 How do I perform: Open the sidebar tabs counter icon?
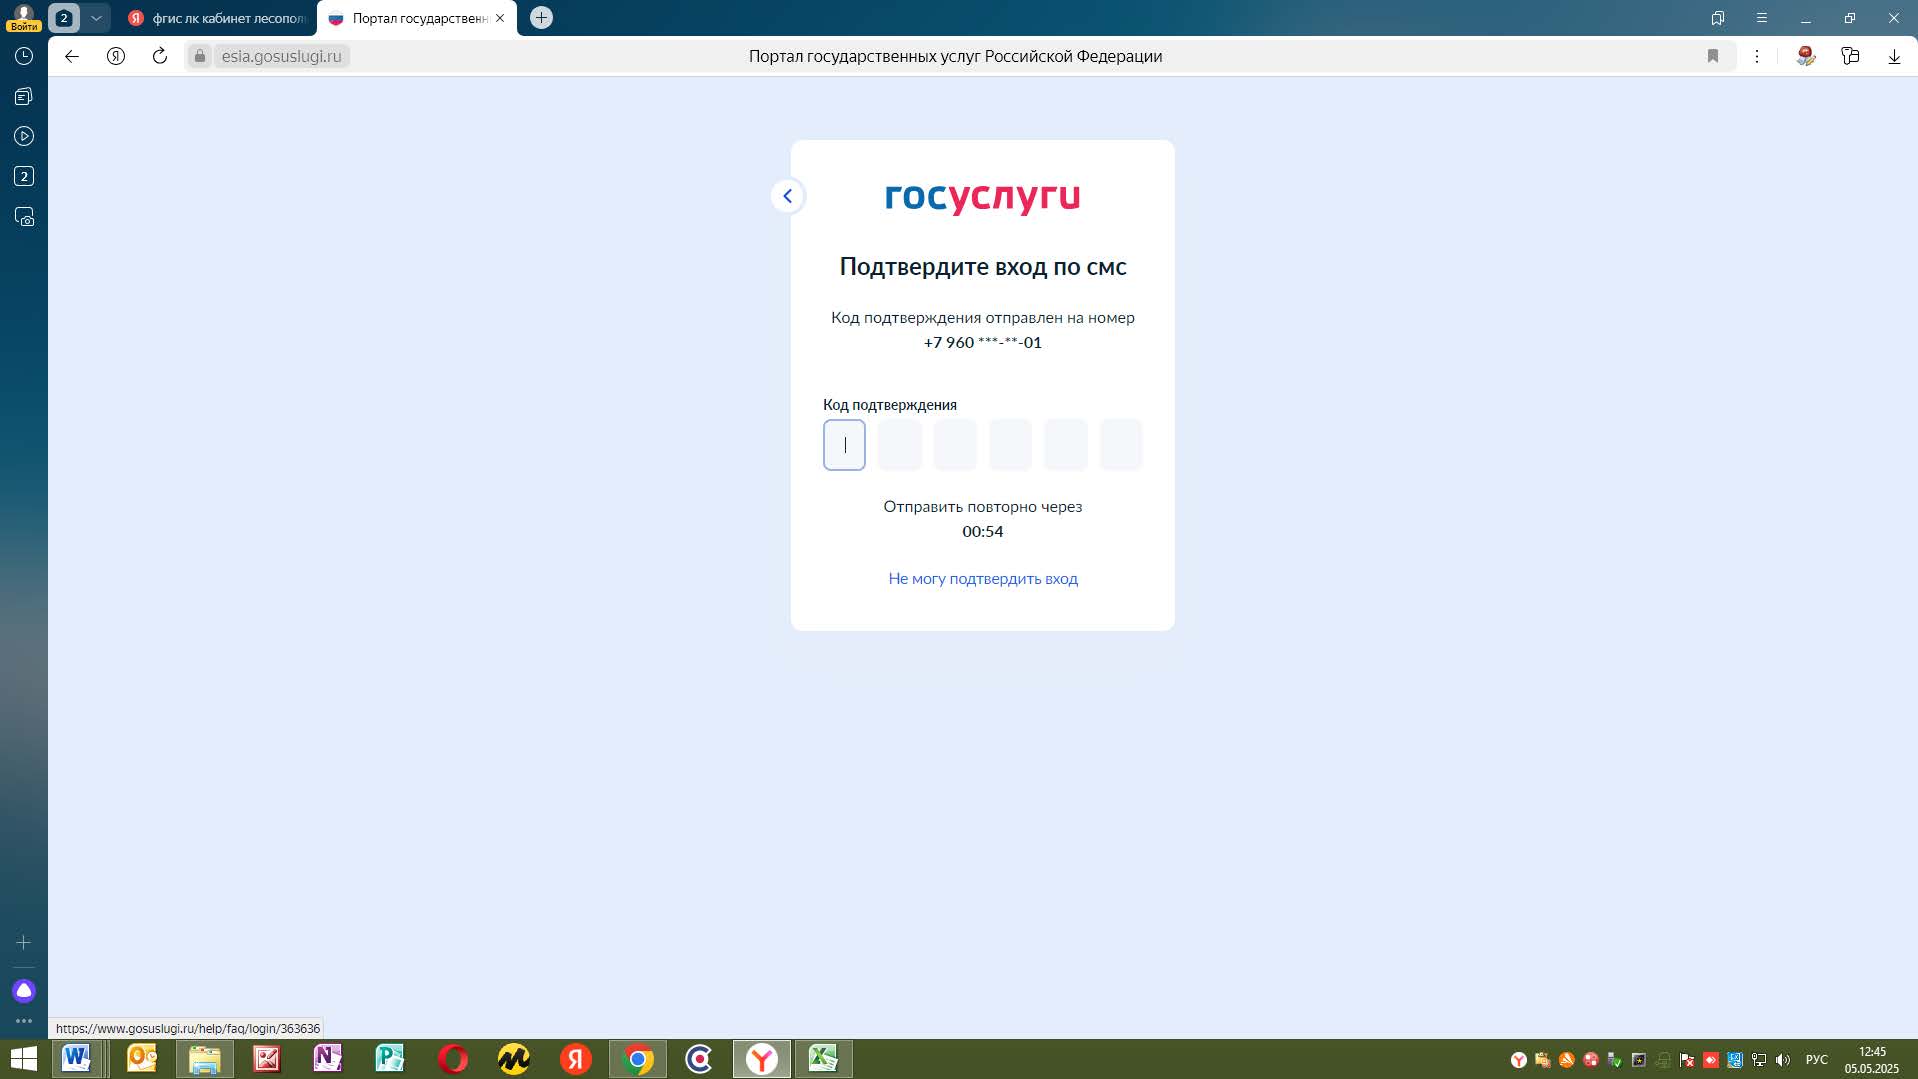click(x=24, y=176)
